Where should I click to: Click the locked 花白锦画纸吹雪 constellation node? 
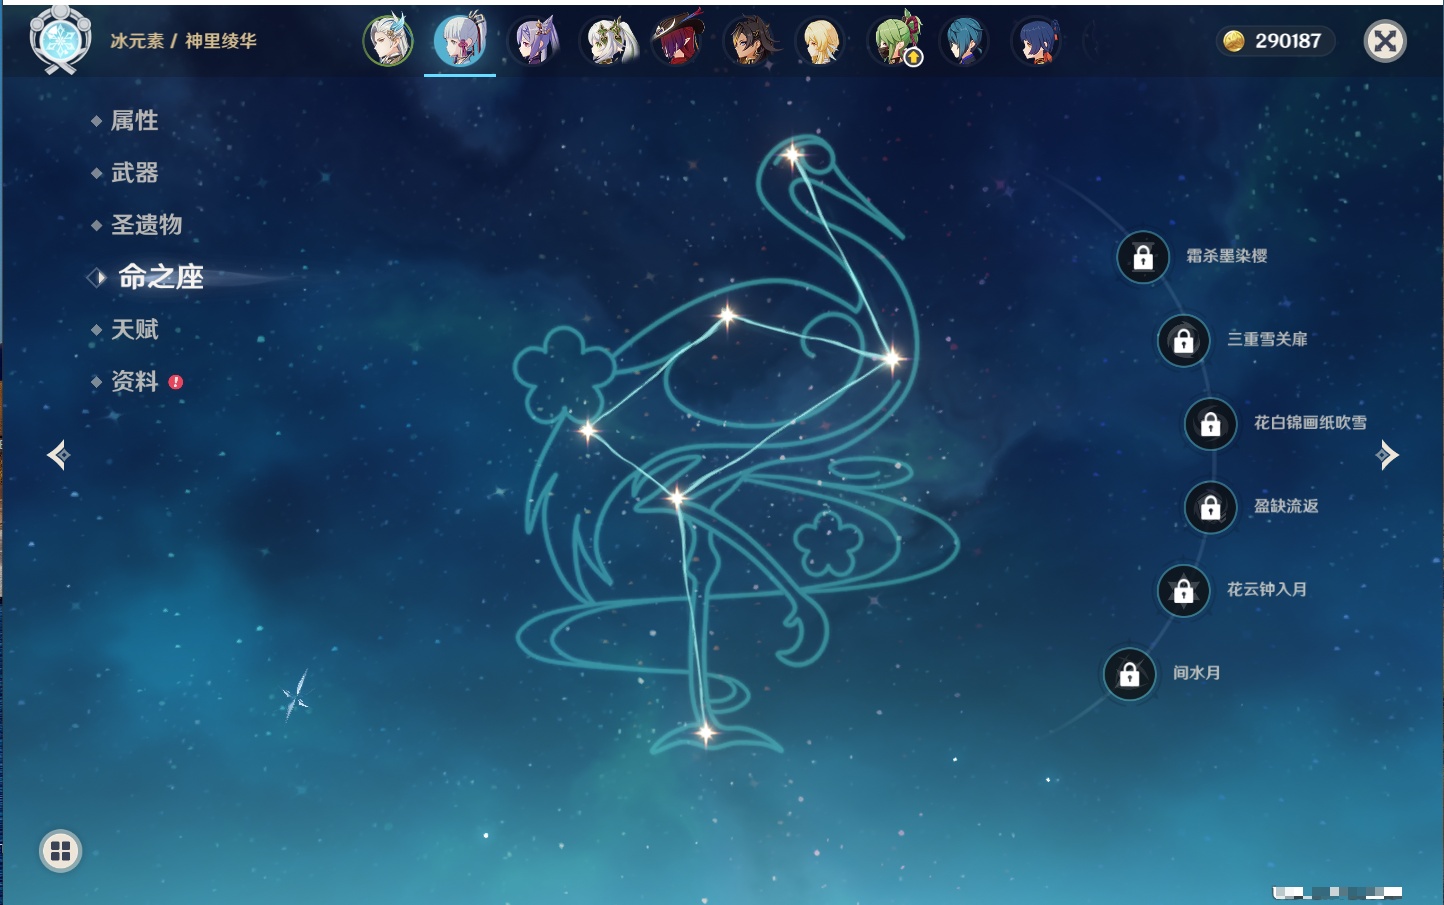(x=1211, y=424)
